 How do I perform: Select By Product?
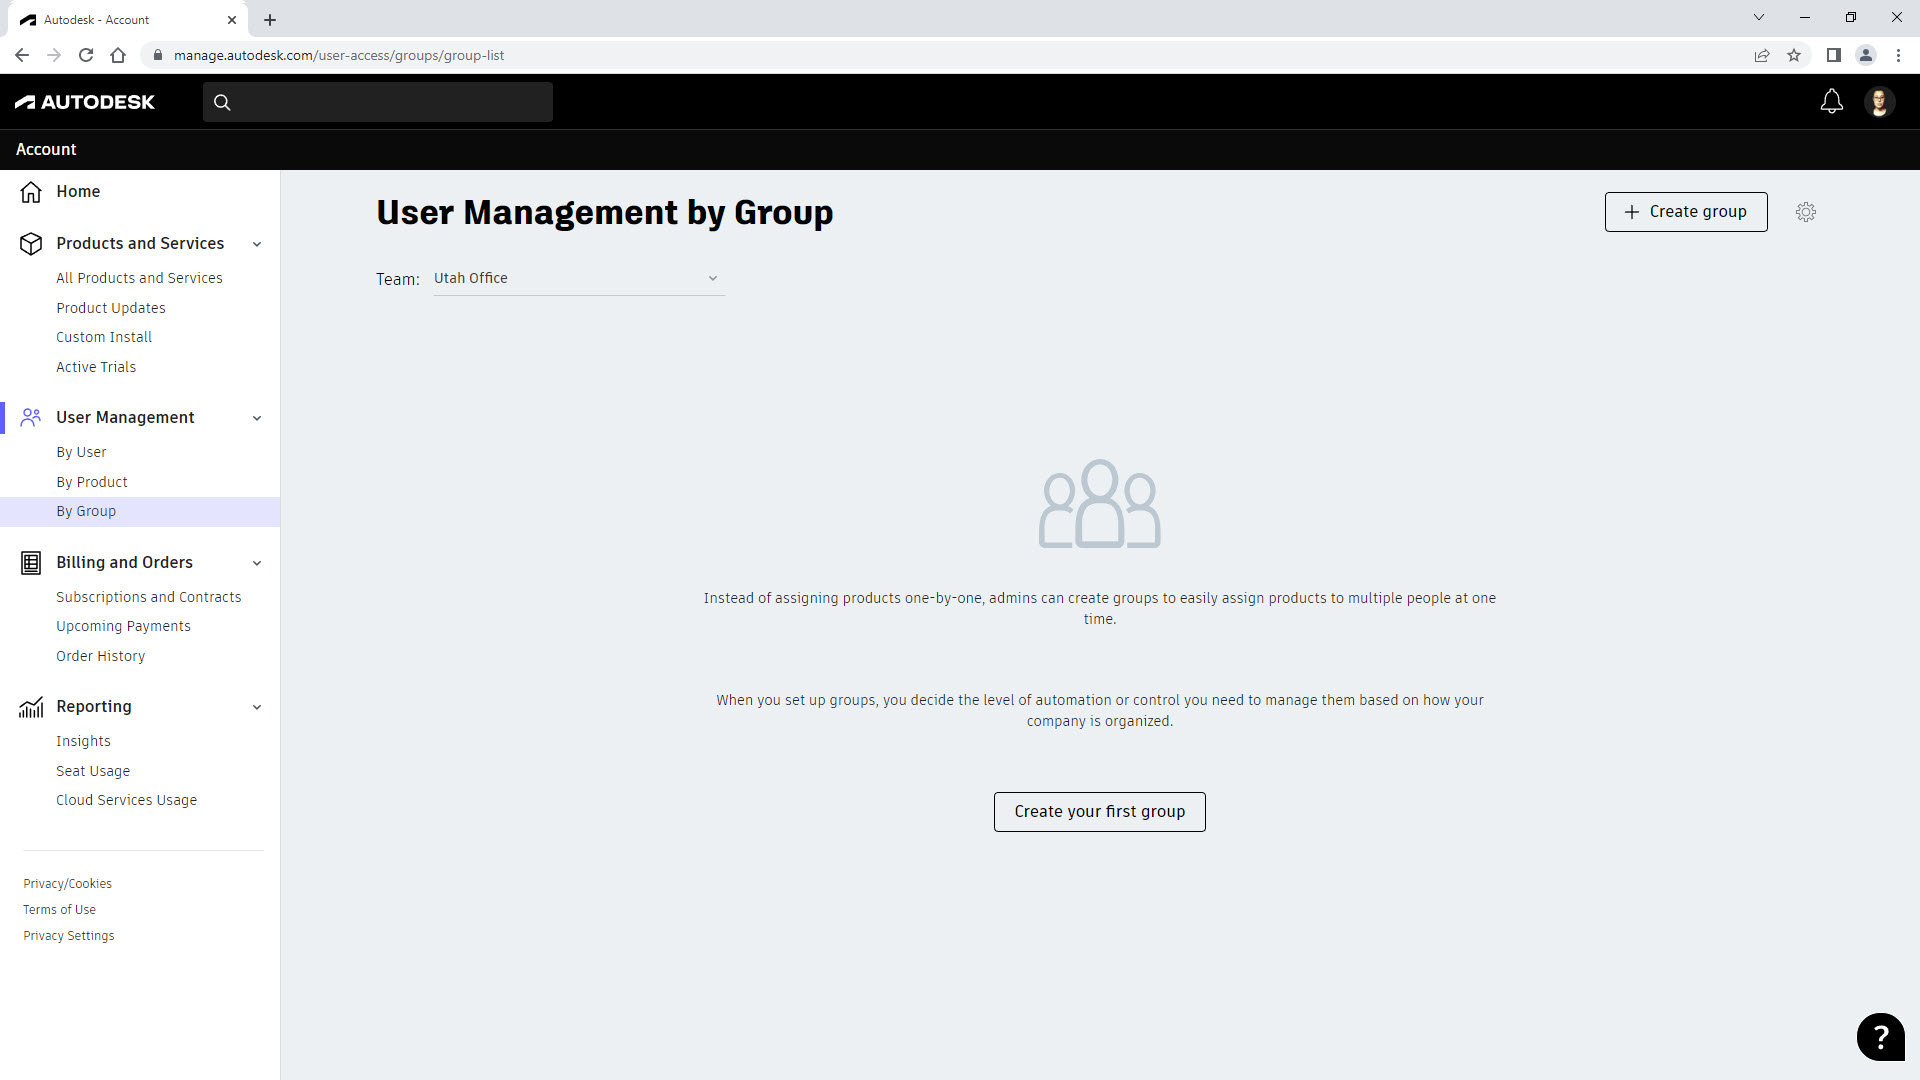[92, 482]
